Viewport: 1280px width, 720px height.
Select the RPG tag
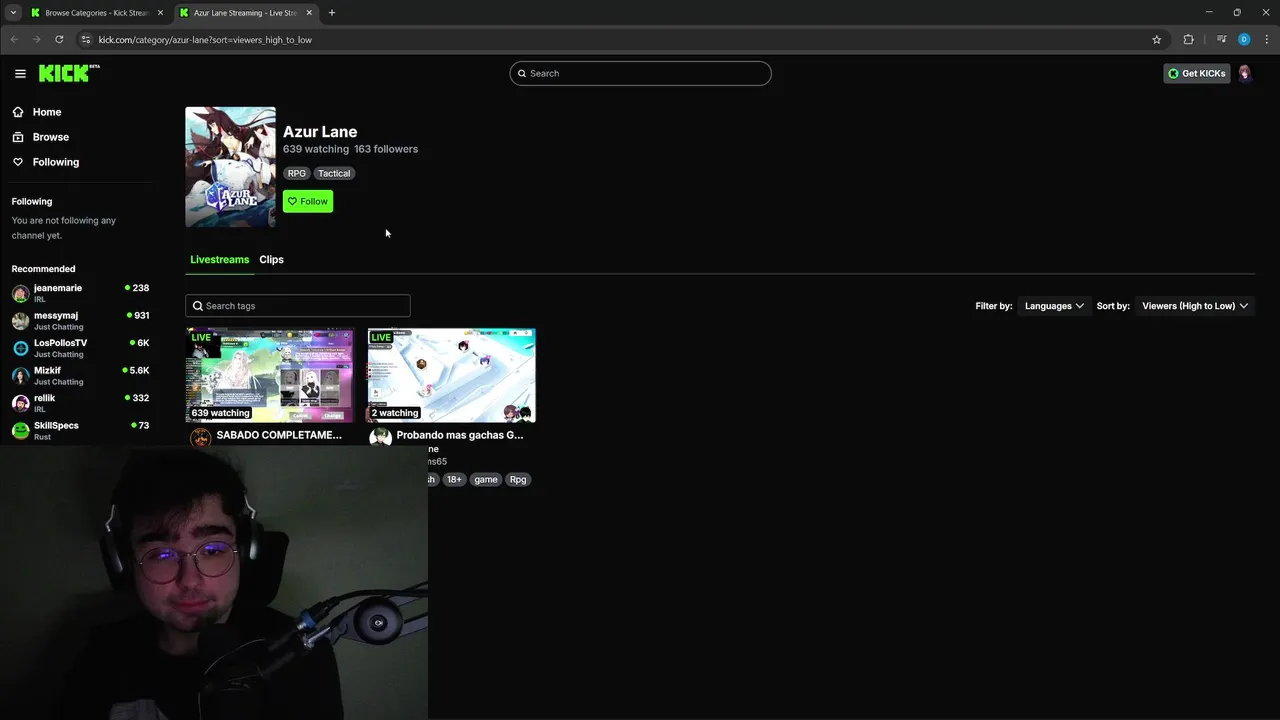297,173
